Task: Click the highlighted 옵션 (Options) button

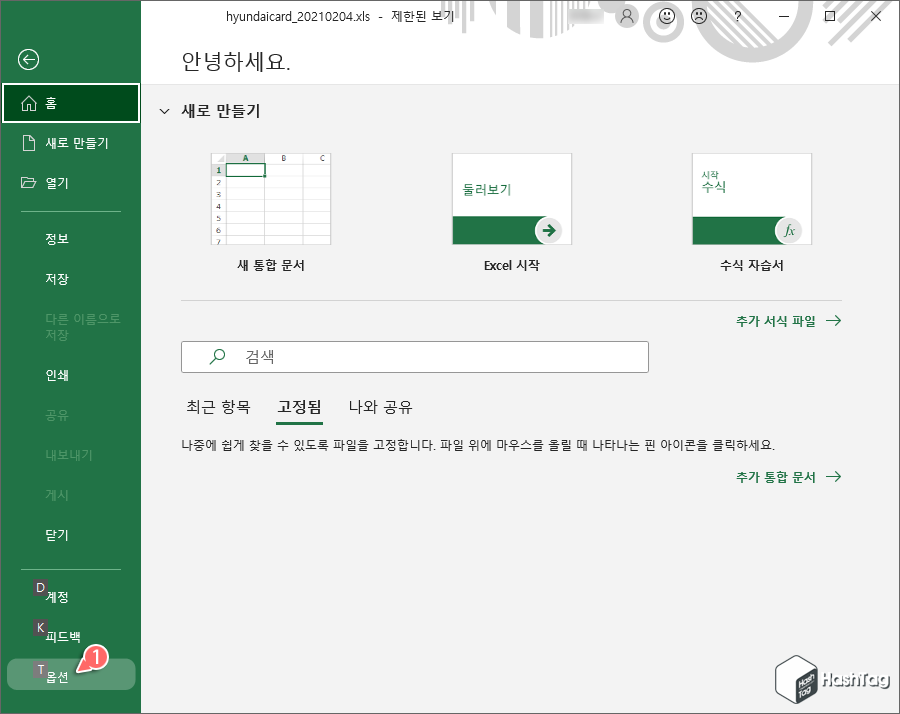Action: [x=60, y=674]
